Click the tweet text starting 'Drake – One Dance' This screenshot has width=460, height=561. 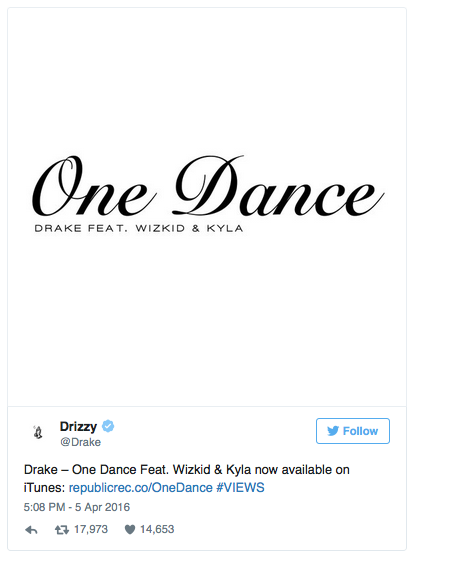187,479
